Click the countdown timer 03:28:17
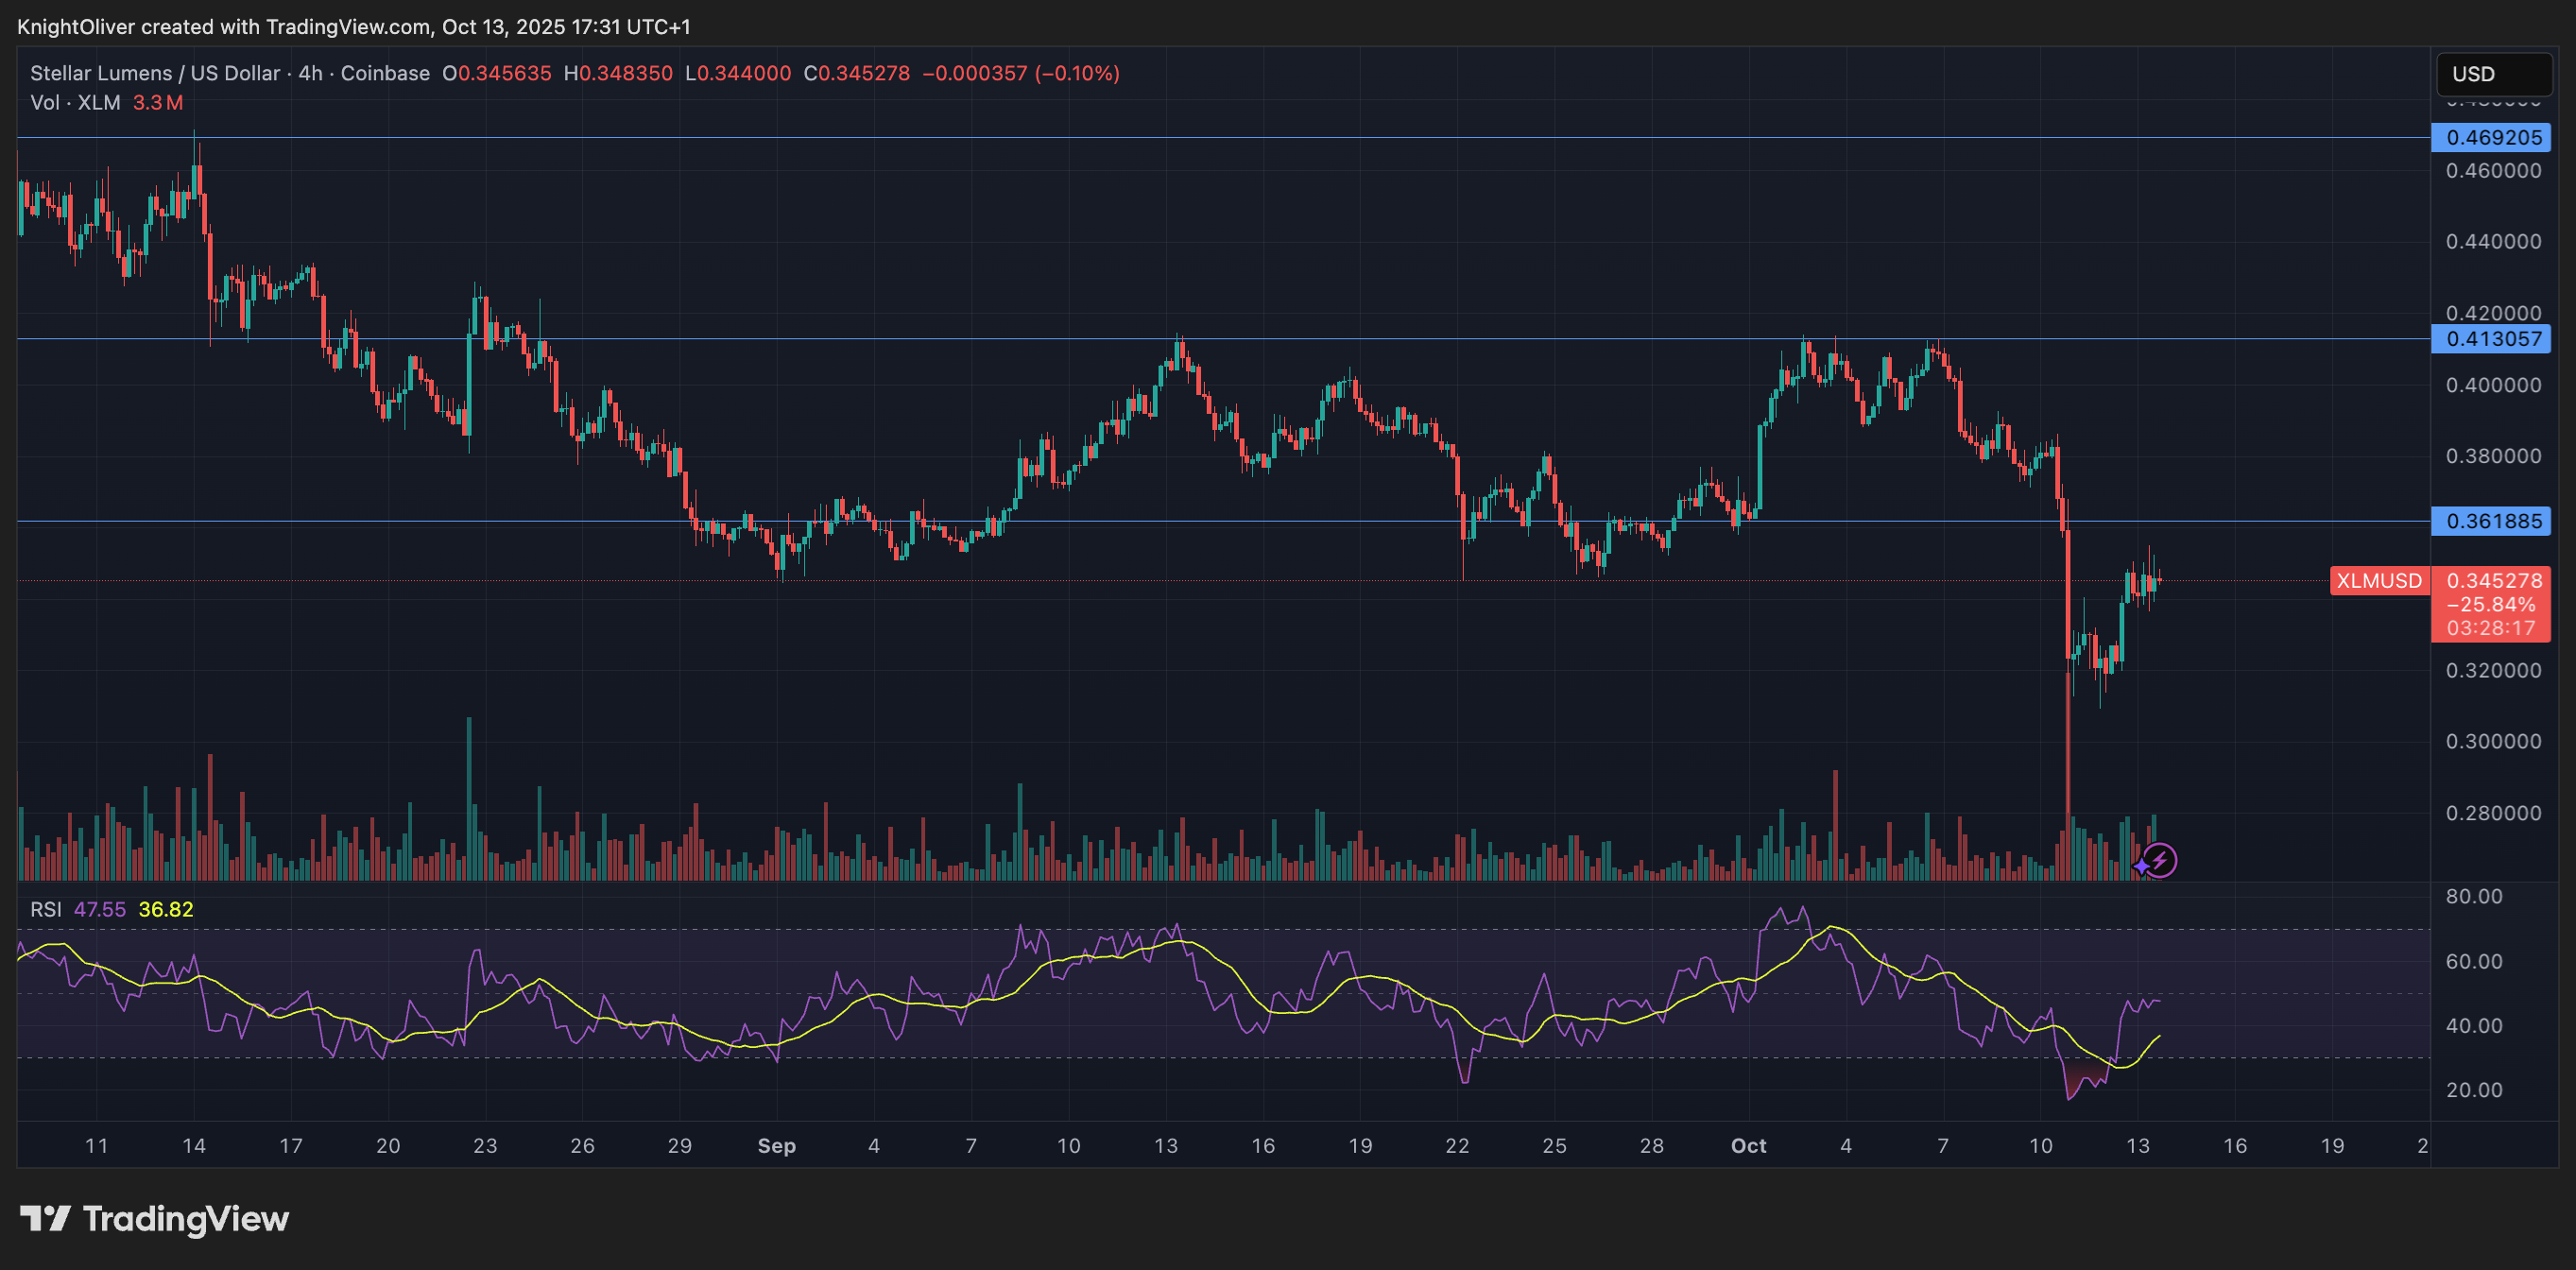The height and width of the screenshot is (1270, 2576). [x=2491, y=630]
